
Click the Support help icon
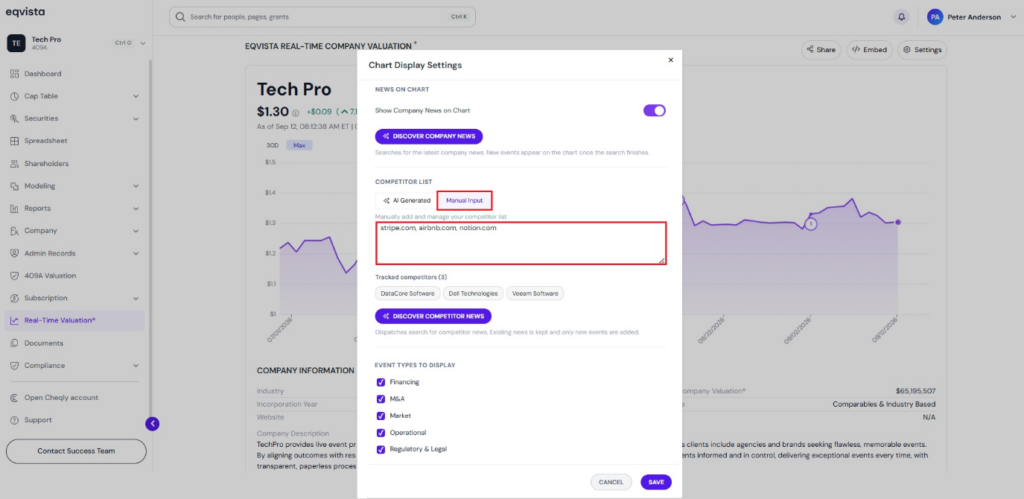[14, 420]
